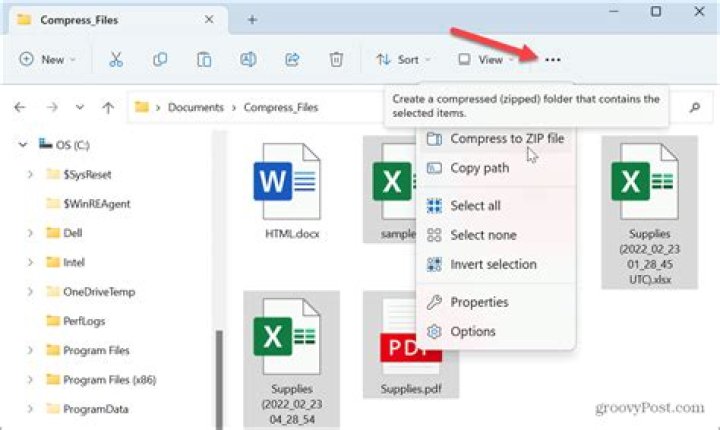
Task: Click the Delete trash can icon
Action: [x=337, y=60]
